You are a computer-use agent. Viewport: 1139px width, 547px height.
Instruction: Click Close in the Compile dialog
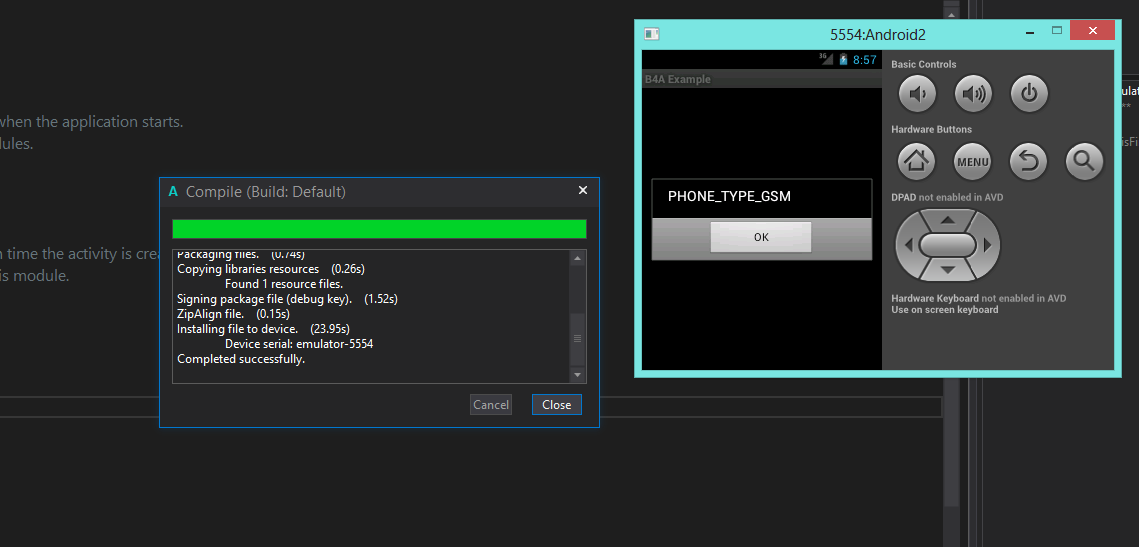[x=556, y=405]
